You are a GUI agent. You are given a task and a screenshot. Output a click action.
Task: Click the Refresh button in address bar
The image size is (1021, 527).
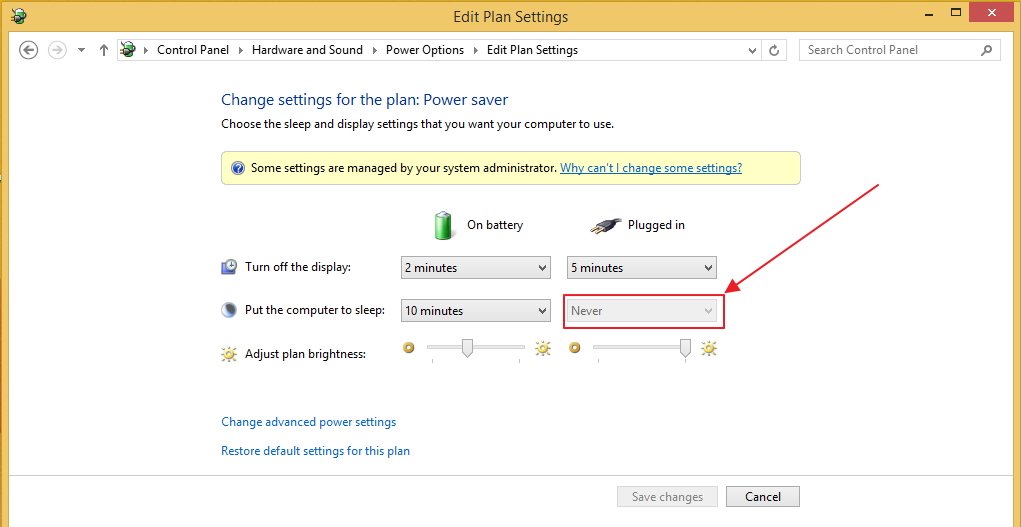(775, 50)
